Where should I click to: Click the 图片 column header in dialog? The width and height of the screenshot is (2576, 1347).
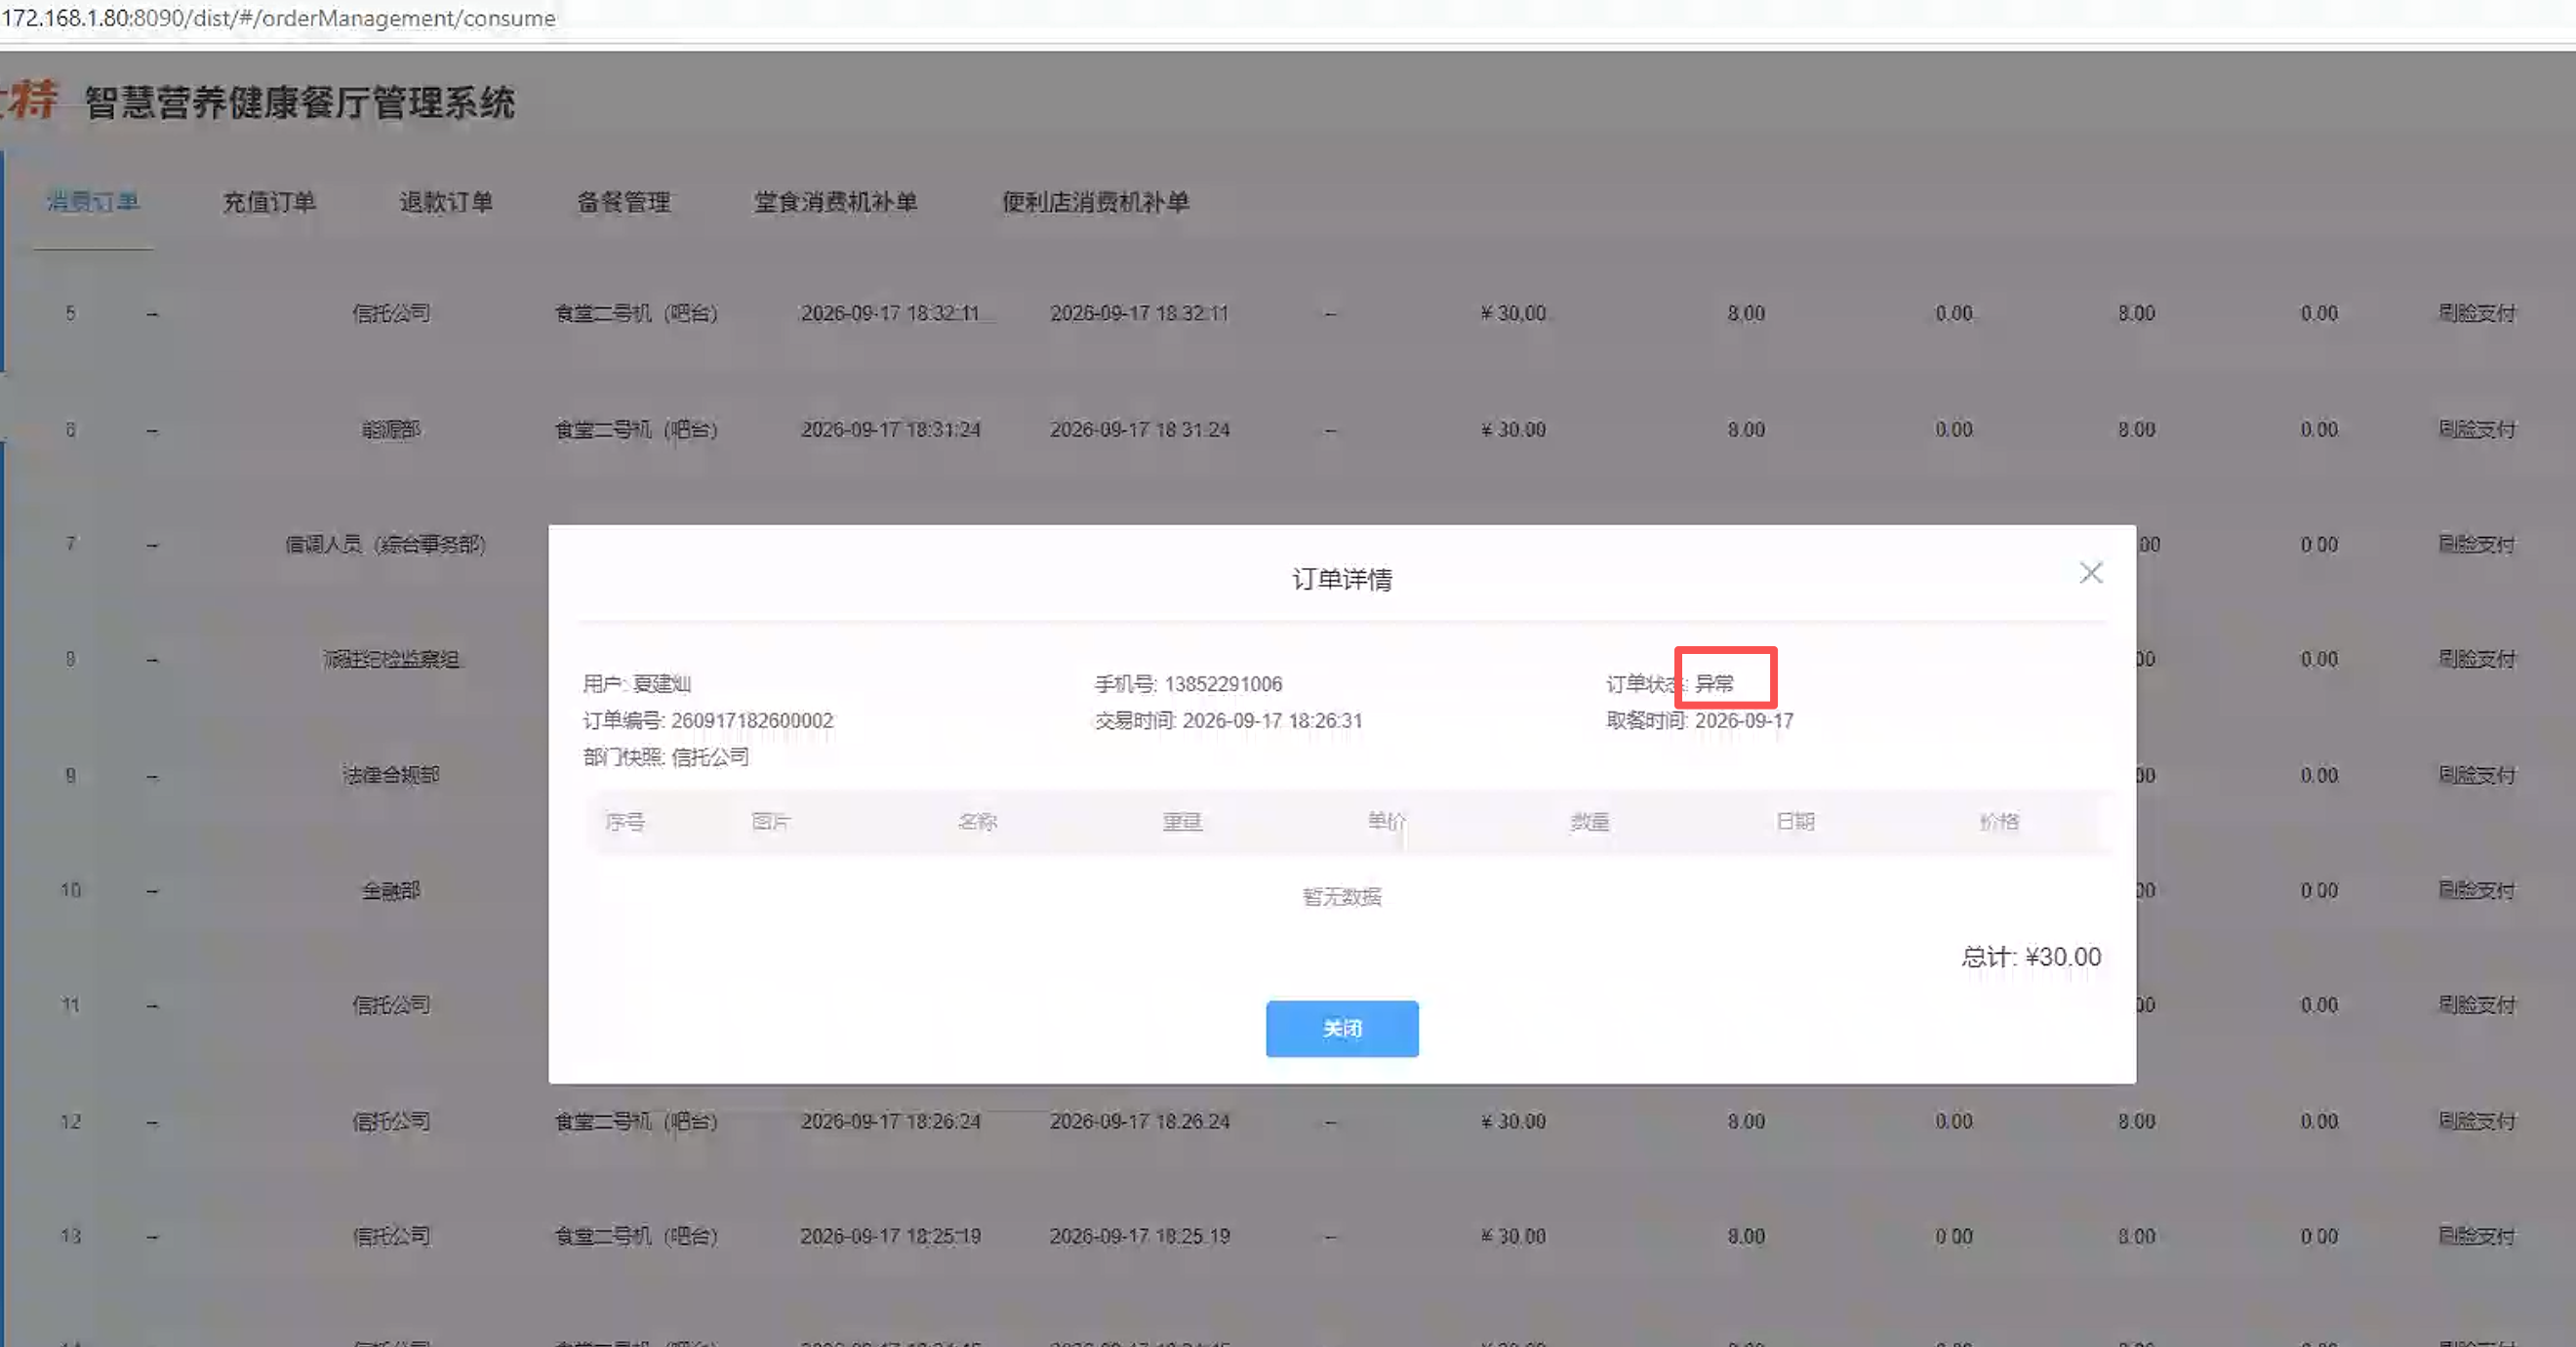[770, 821]
